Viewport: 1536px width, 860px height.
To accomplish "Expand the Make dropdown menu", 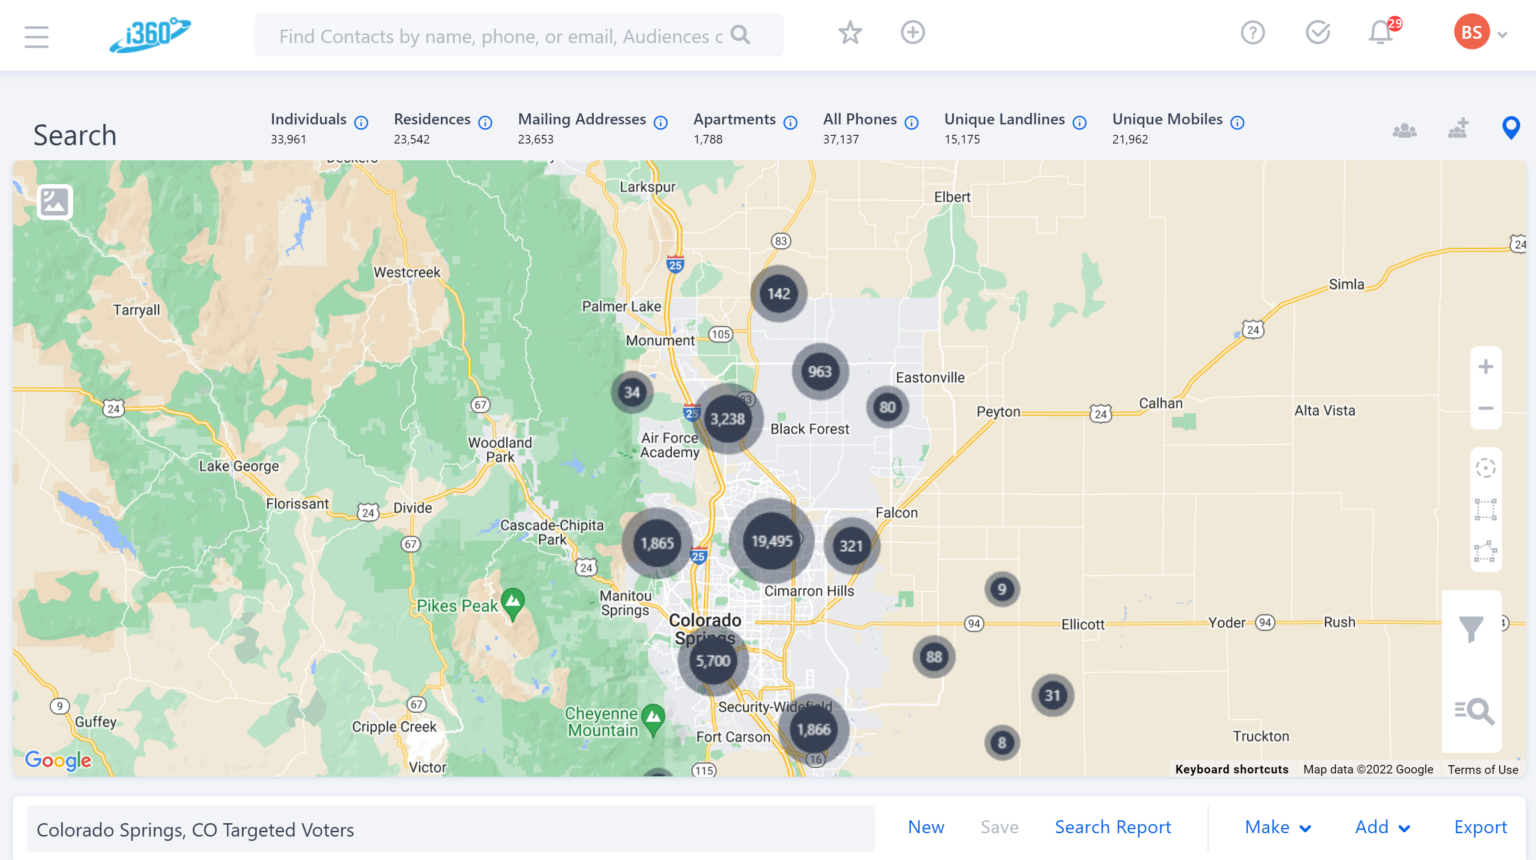I will [1278, 827].
